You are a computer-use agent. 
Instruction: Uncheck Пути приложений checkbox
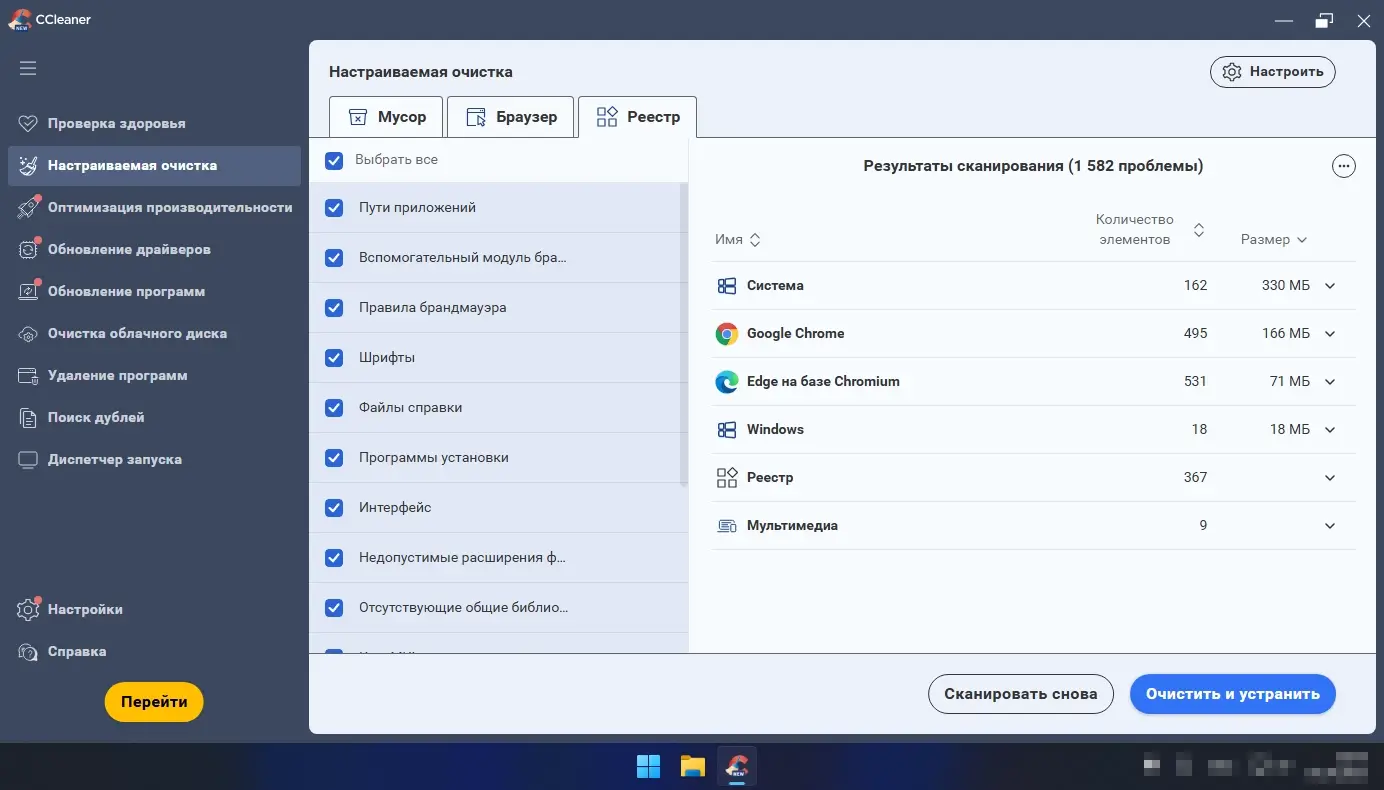pyautogui.click(x=334, y=208)
